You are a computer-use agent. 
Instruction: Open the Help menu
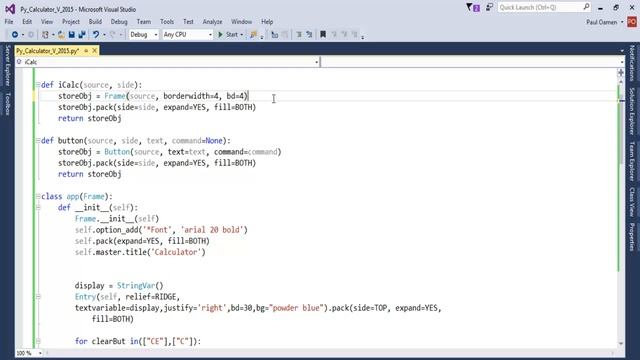tap(267, 22)
